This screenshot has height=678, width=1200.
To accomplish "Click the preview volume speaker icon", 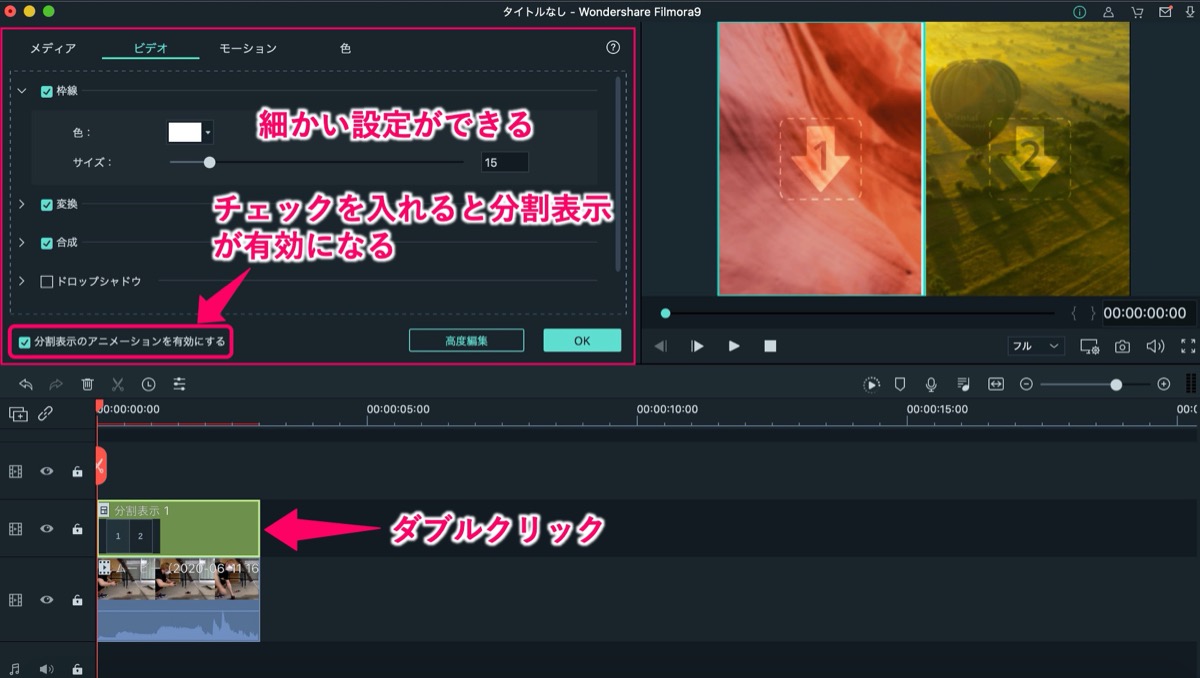I will pos(1155,346).
